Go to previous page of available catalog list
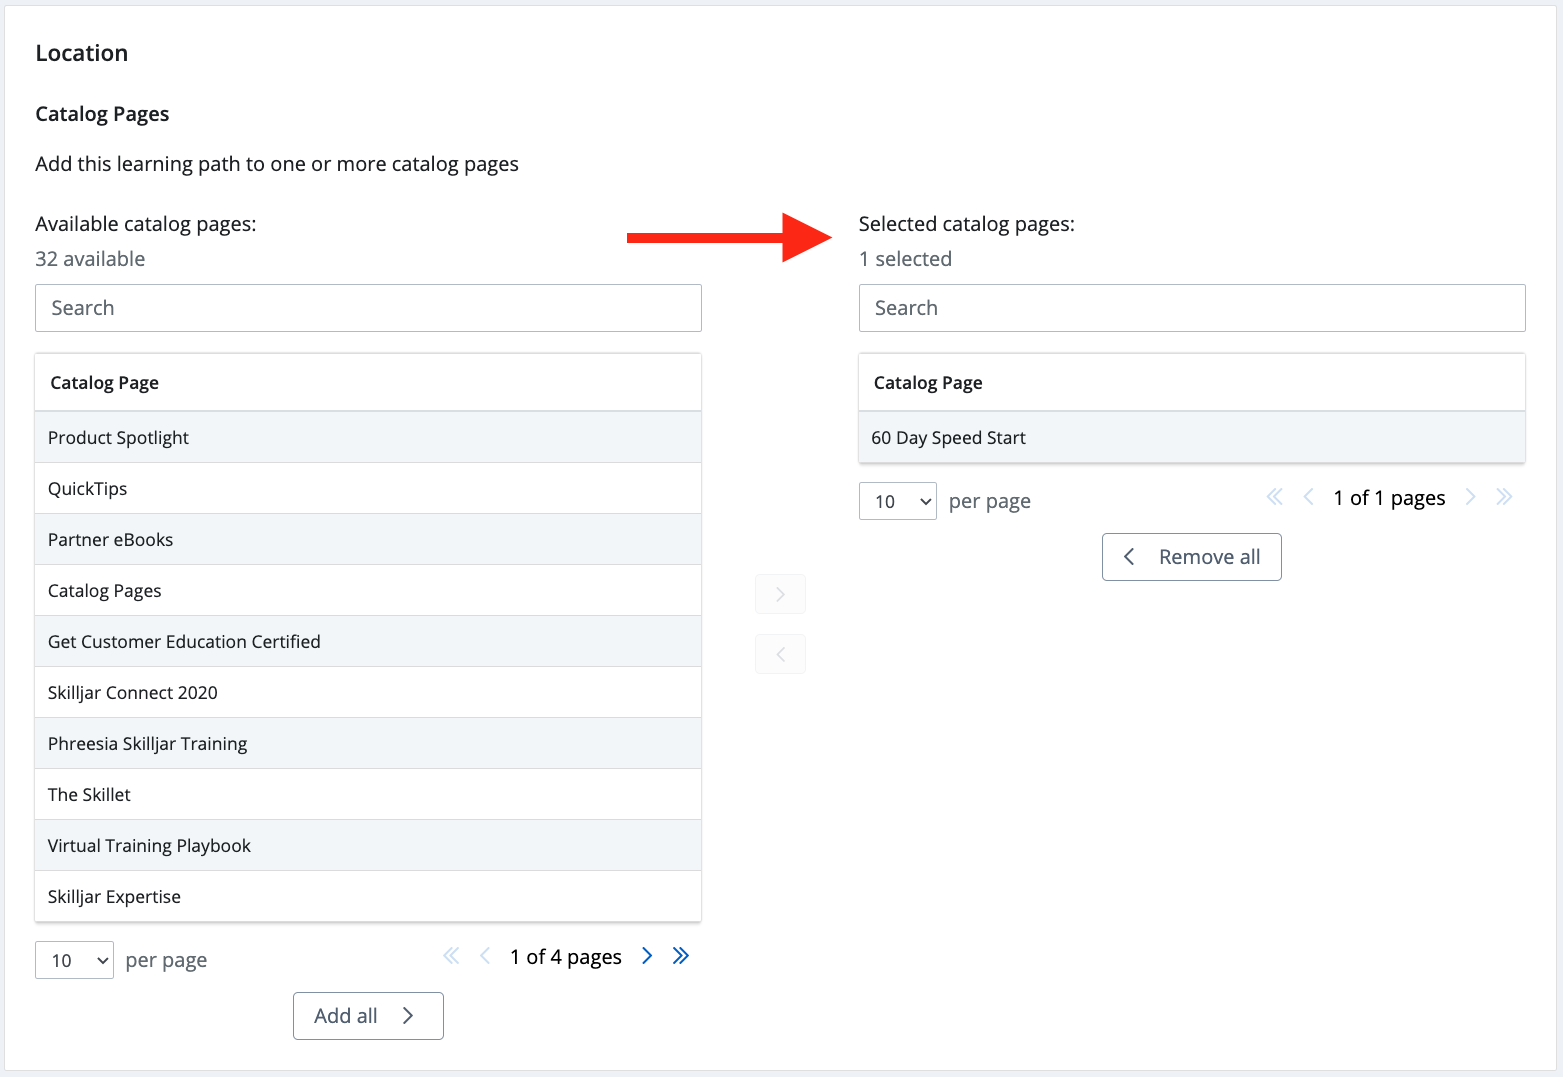 485,956
